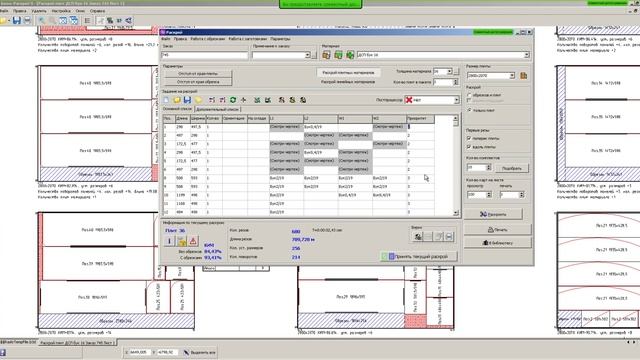Open the Справка menu in the main window
The image size is (640, 360).
point(97,11)
